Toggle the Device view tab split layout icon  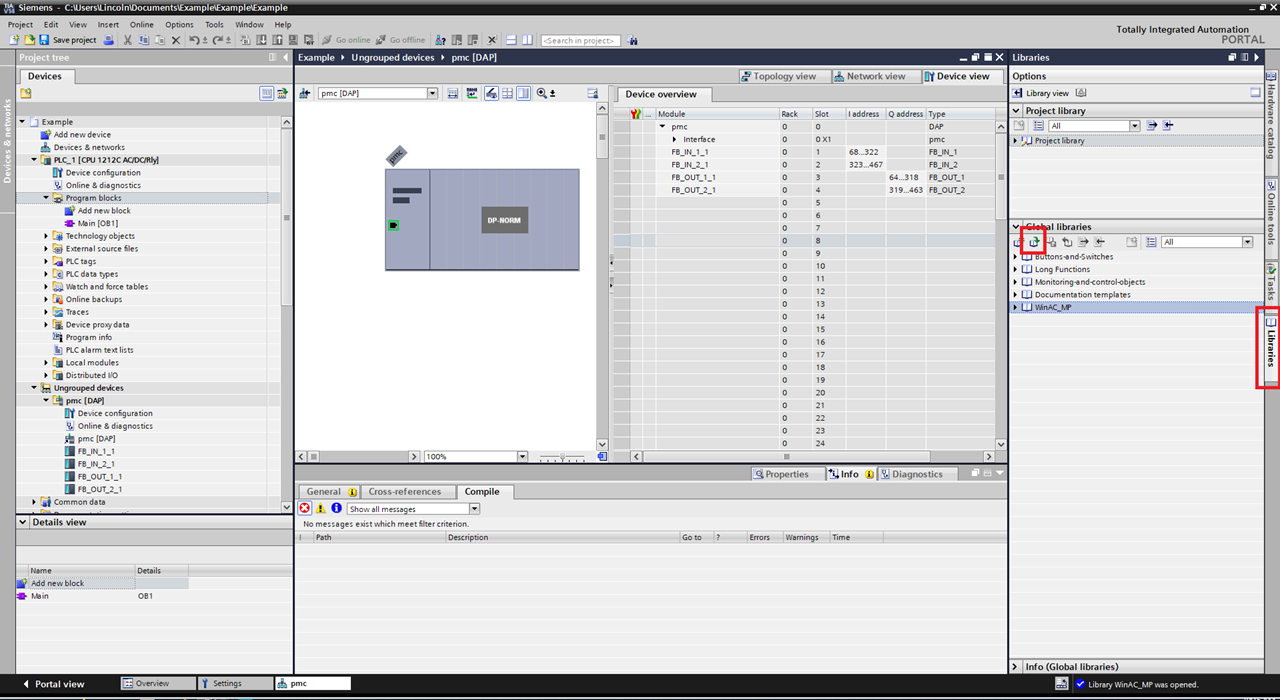pyautogui.click(x=523, y=93)
